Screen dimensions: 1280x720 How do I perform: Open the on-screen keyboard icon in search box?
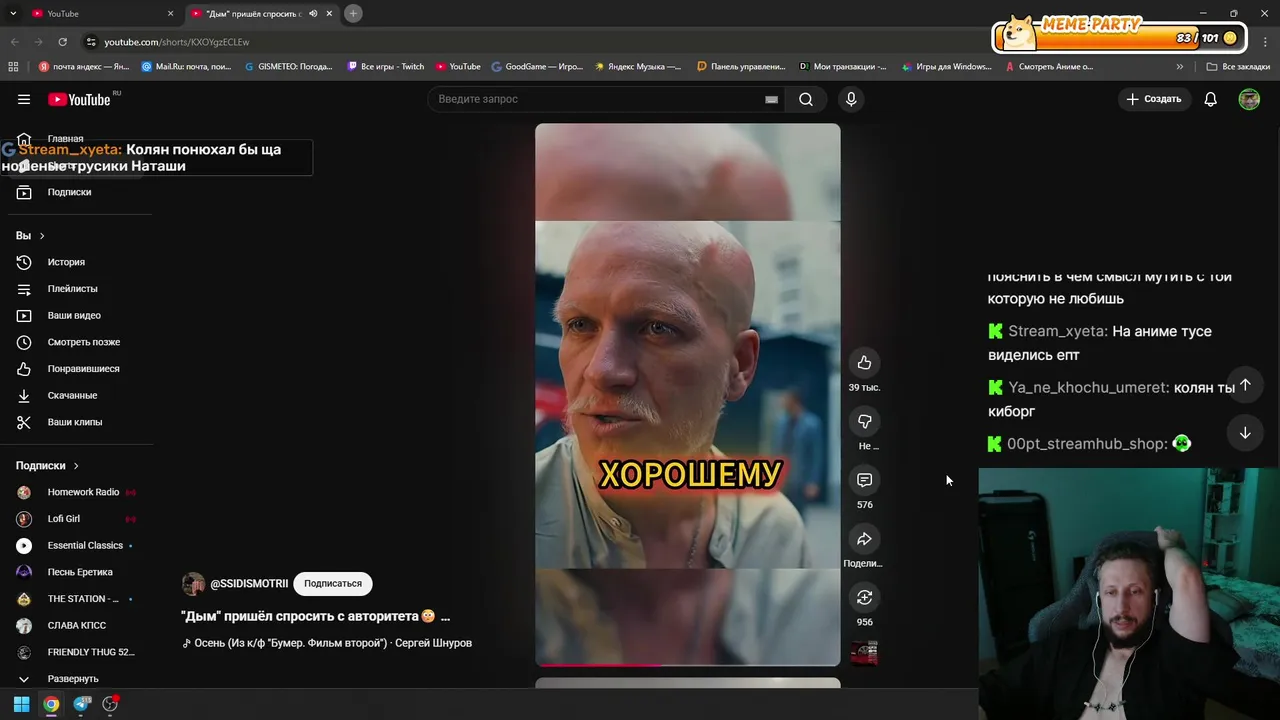771,99
